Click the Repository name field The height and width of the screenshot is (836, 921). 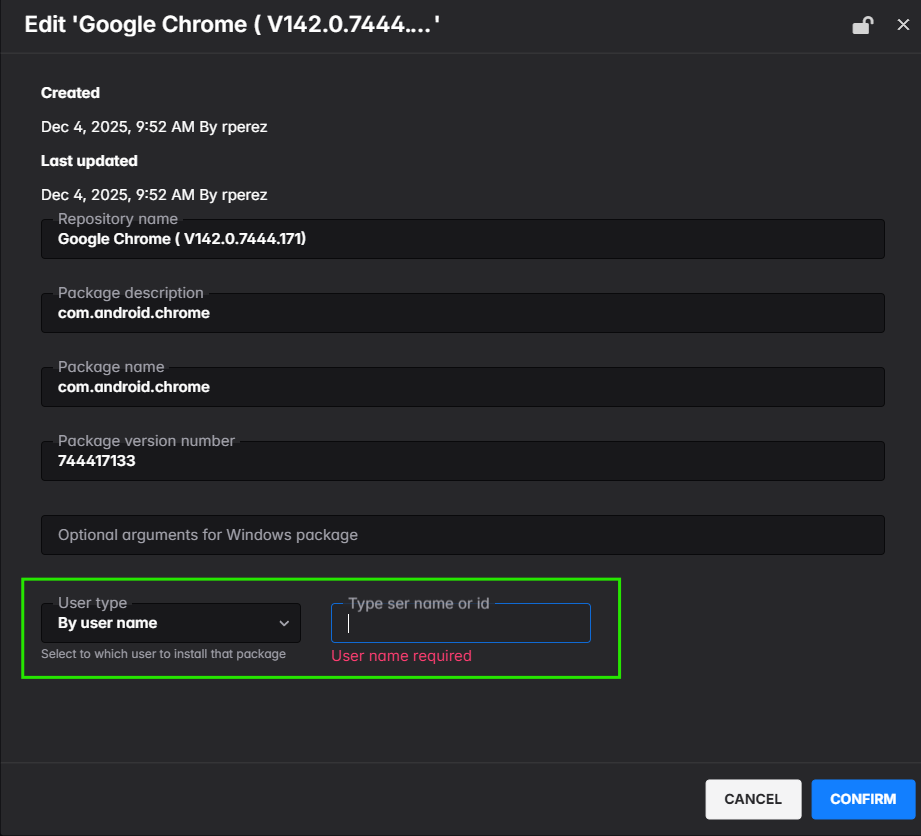pos(463,239)
